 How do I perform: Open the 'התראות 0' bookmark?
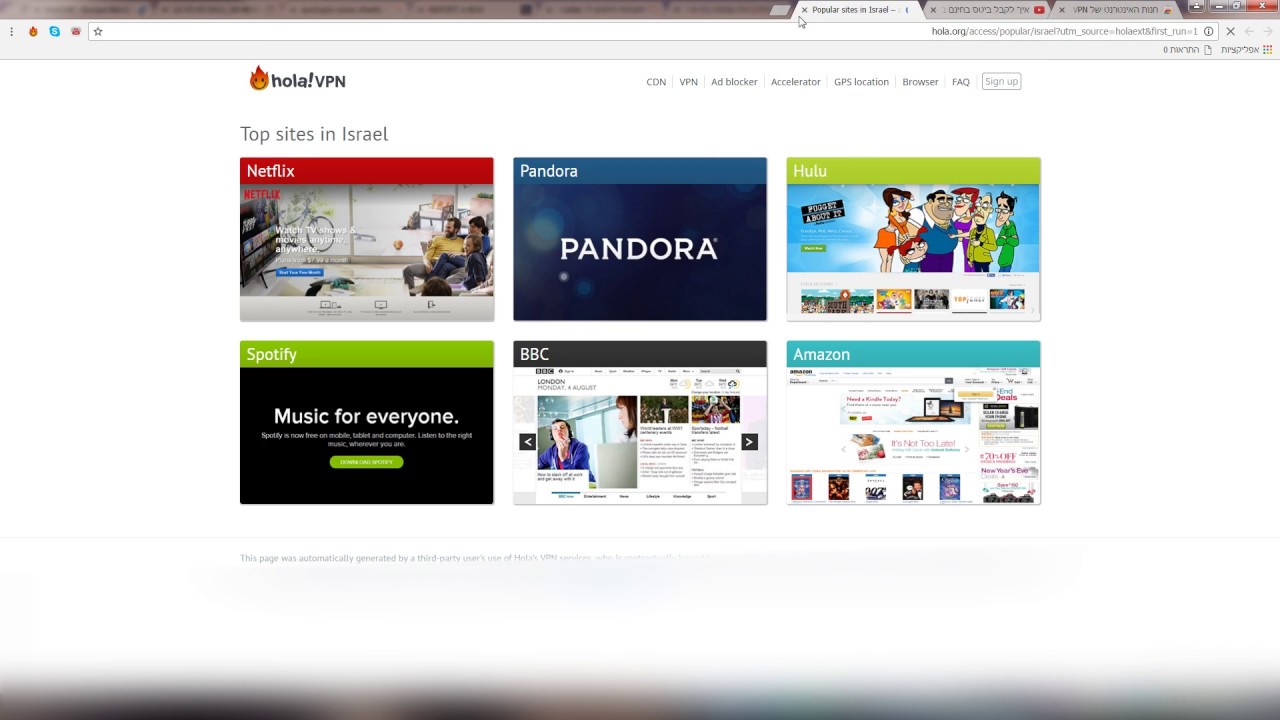point(1187,50)
